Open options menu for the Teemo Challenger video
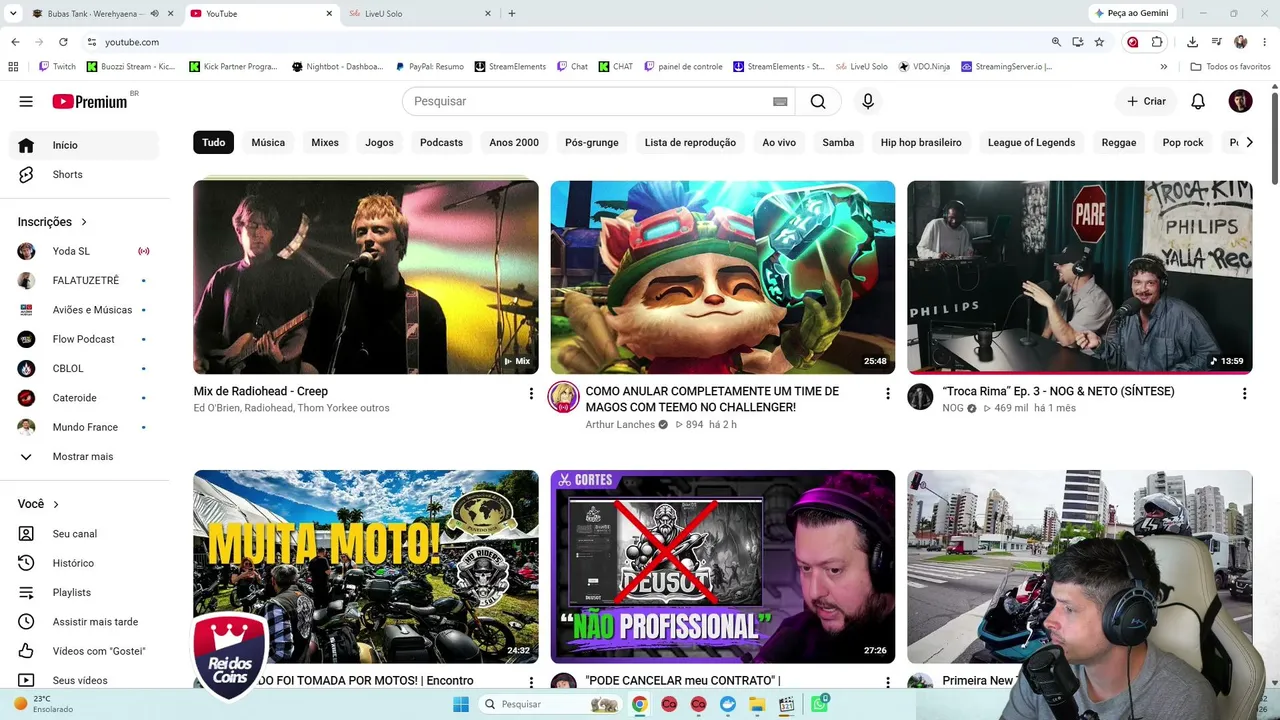 tap(887, 394)
